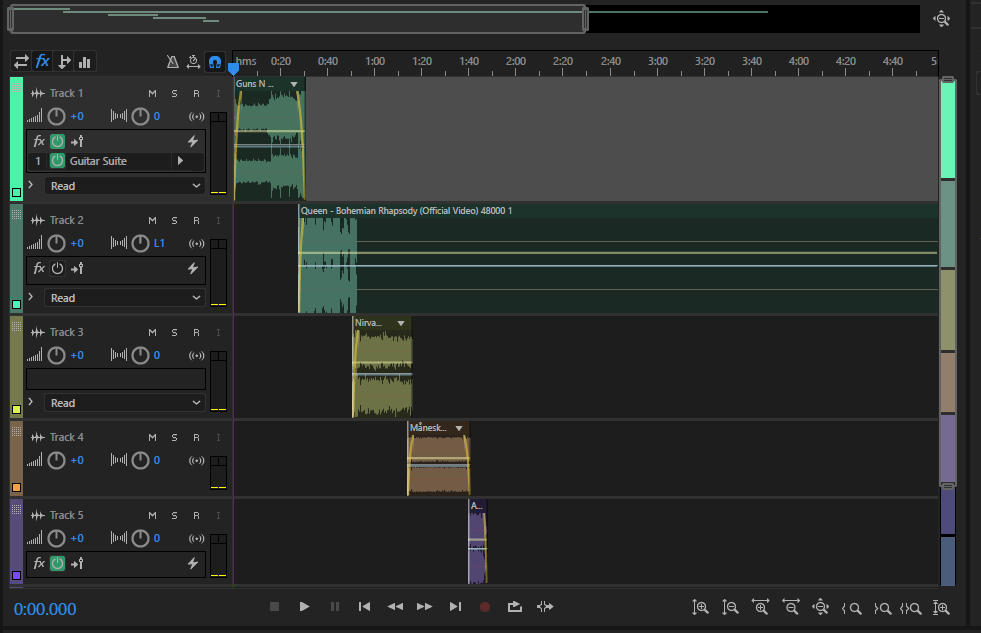Image resolution: width=981 pixels, height=633 pixels.
Task: Toggle timeline snapping magnet icon
Action: [214, 61]
